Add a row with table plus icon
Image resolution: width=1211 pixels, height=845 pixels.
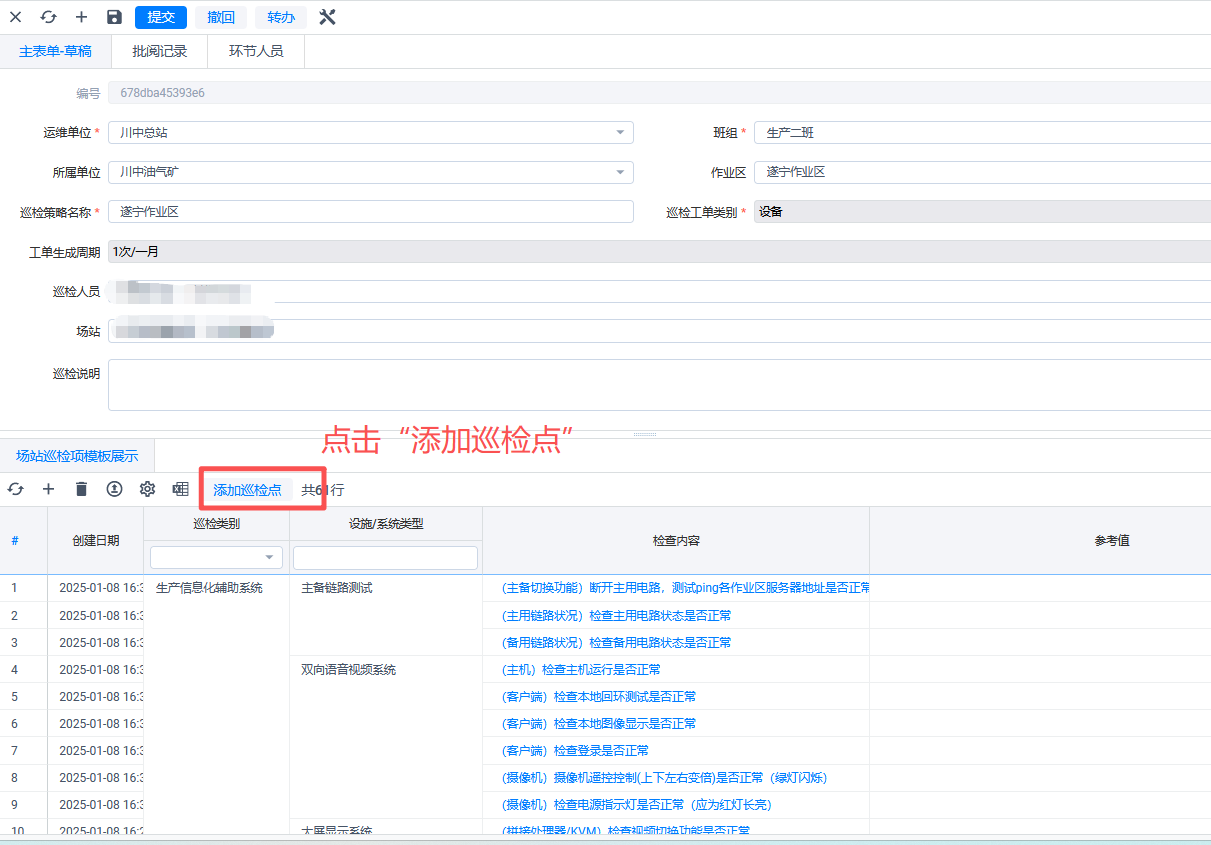tap(48, 489)
